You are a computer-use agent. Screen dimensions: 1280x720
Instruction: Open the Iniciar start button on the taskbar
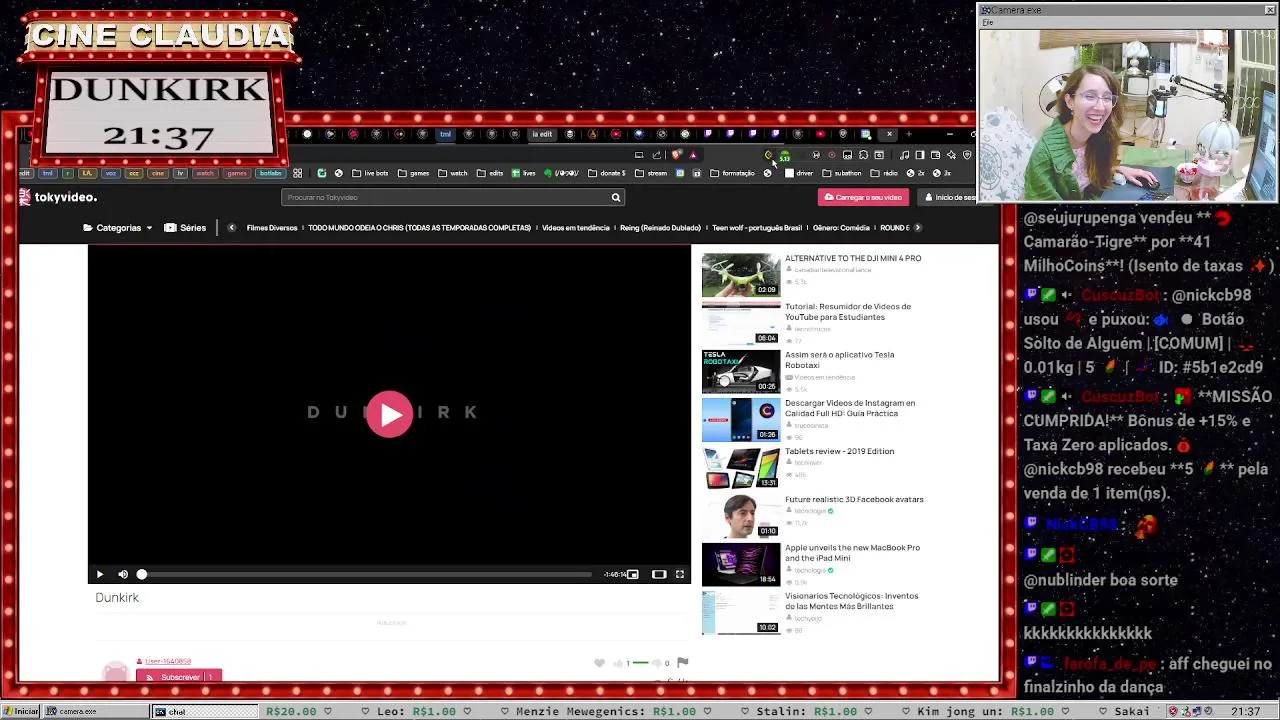click(x=21, y=712)
